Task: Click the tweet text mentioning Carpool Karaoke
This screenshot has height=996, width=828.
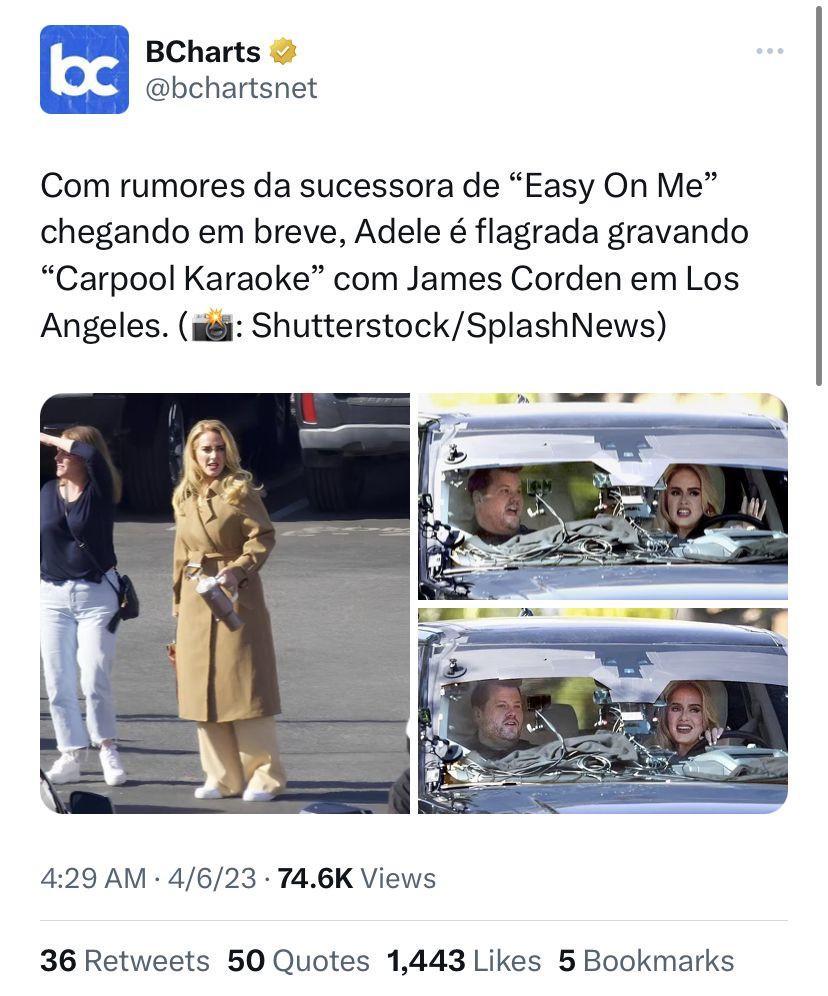Action: (394, 255)
